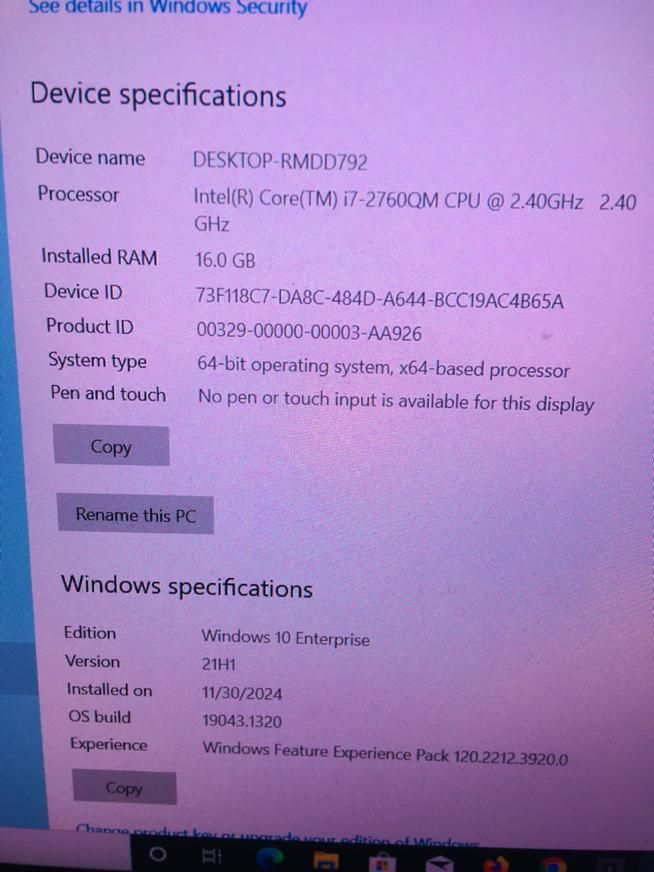Open File Explorer from the taskbar
654x872 pixels.
click(326, 861)
